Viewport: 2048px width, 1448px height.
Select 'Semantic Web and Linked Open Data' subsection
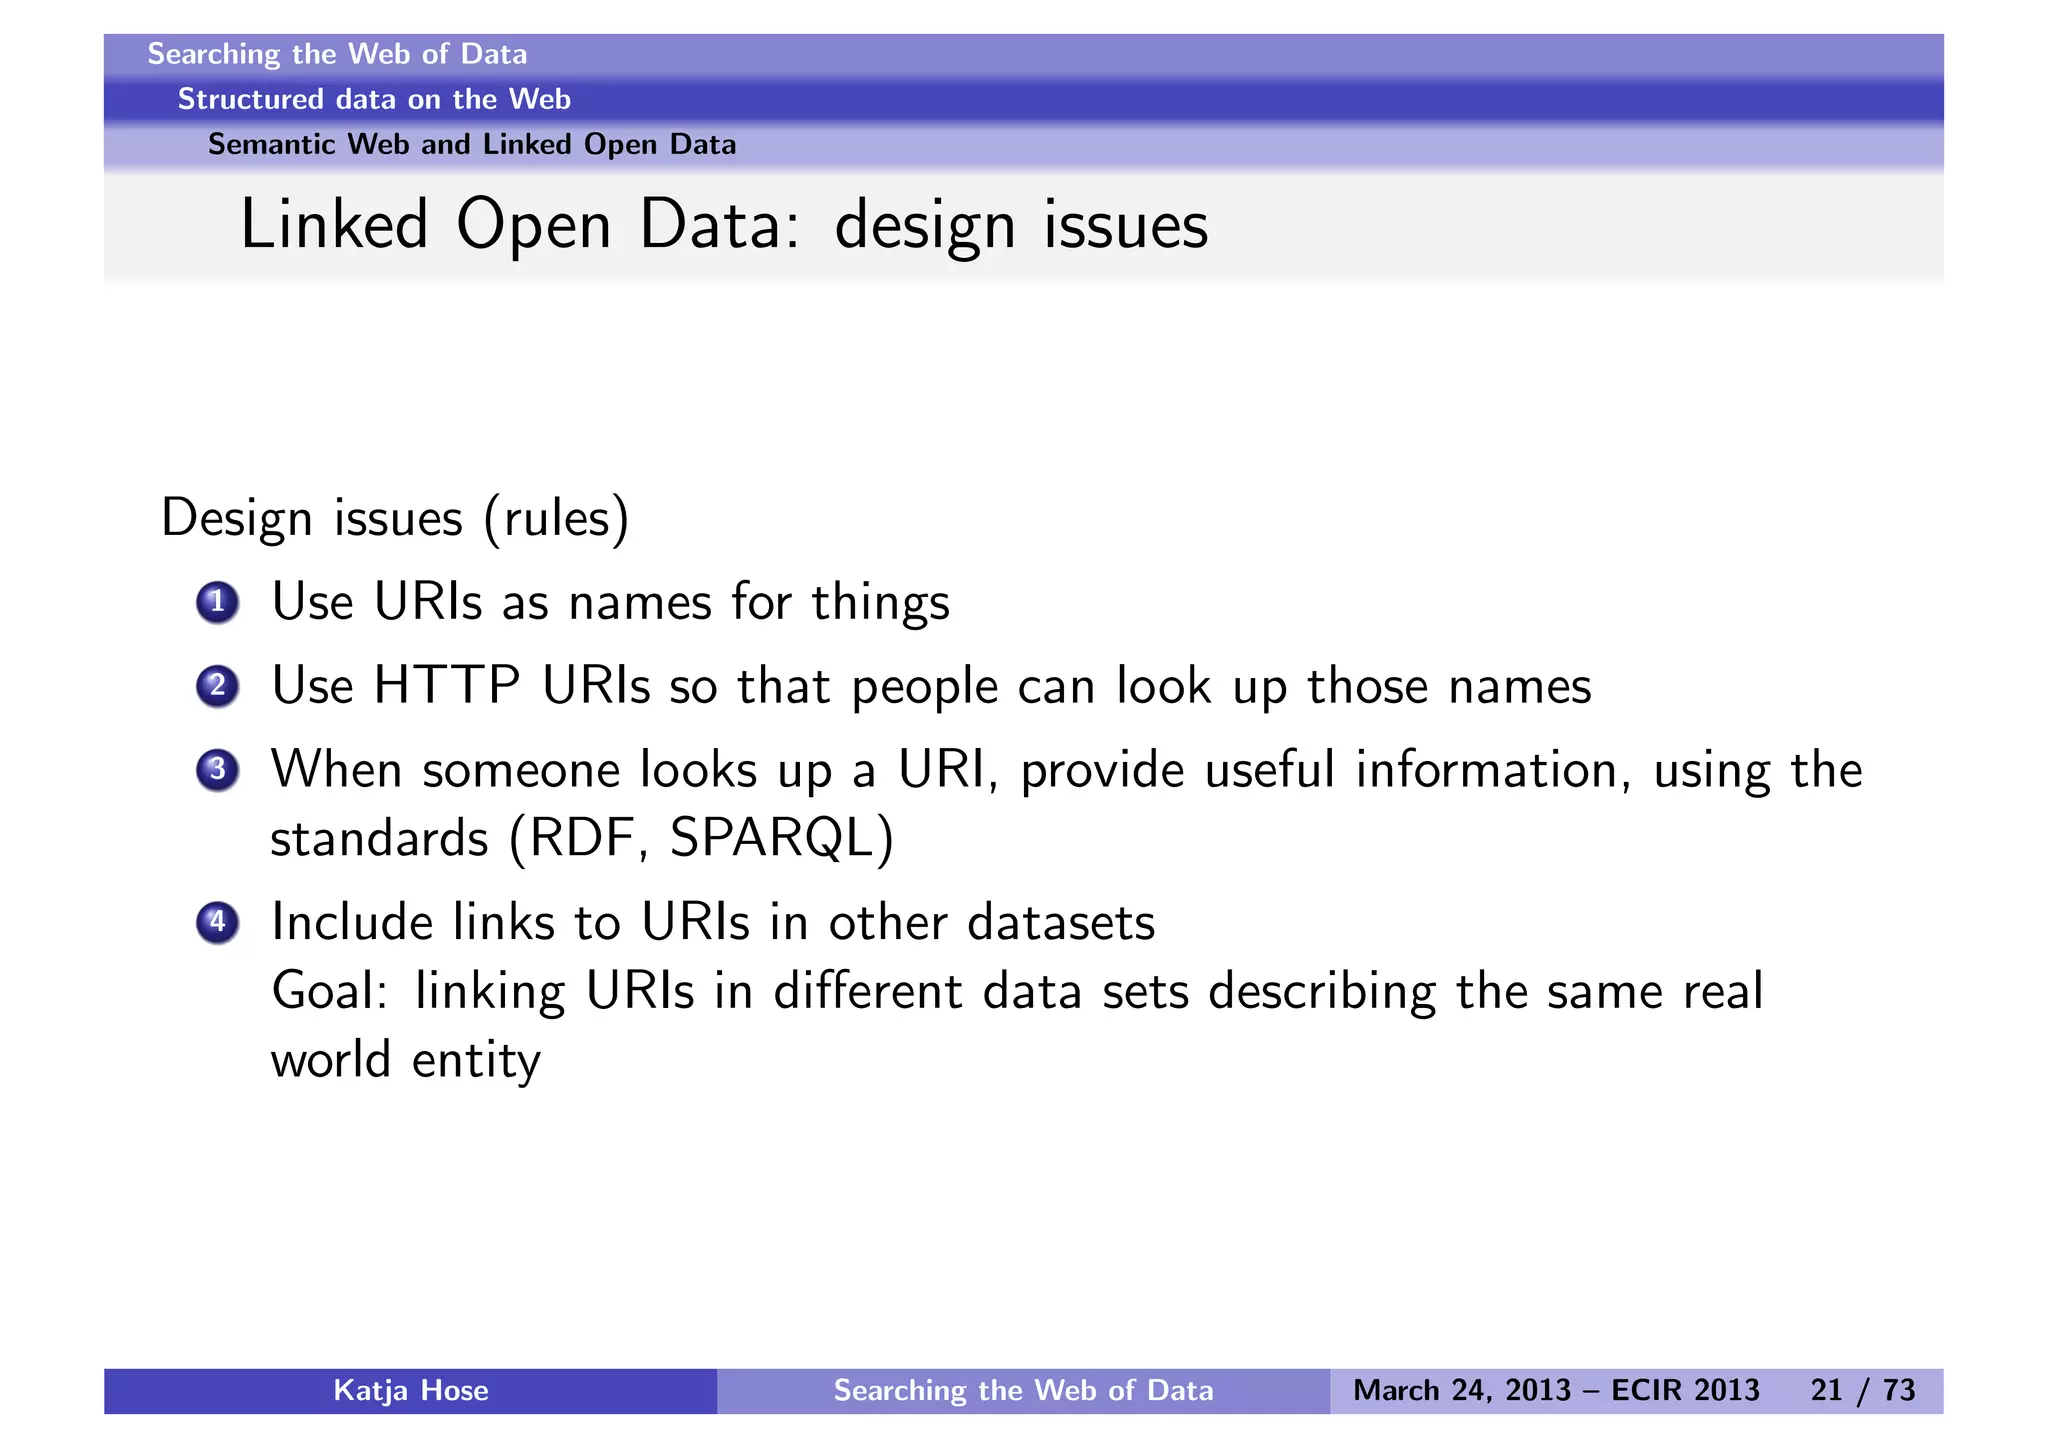472,145
